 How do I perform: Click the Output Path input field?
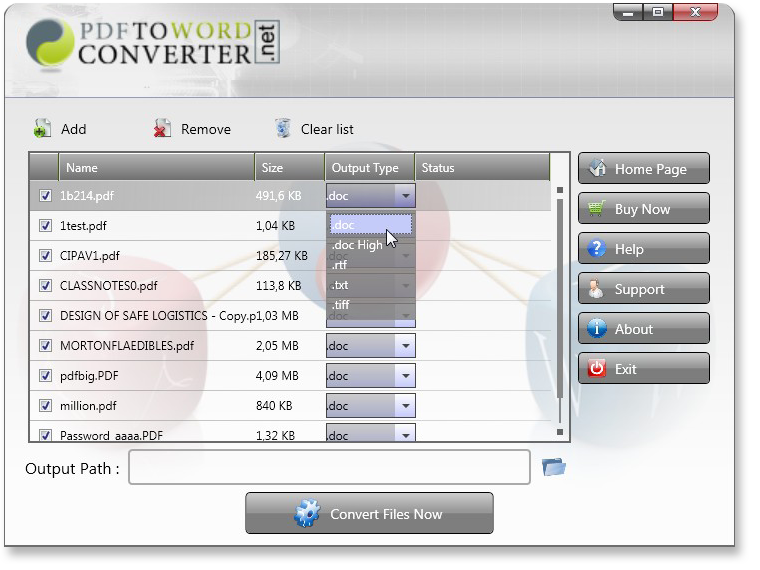[329, 467]
